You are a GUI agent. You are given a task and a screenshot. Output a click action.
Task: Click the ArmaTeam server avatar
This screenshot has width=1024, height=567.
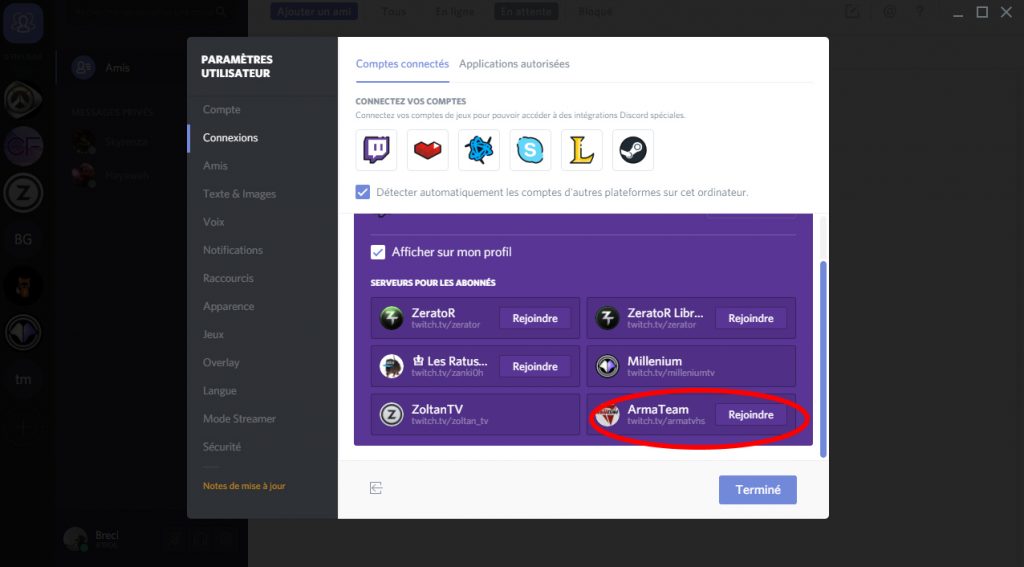(607, 415)
